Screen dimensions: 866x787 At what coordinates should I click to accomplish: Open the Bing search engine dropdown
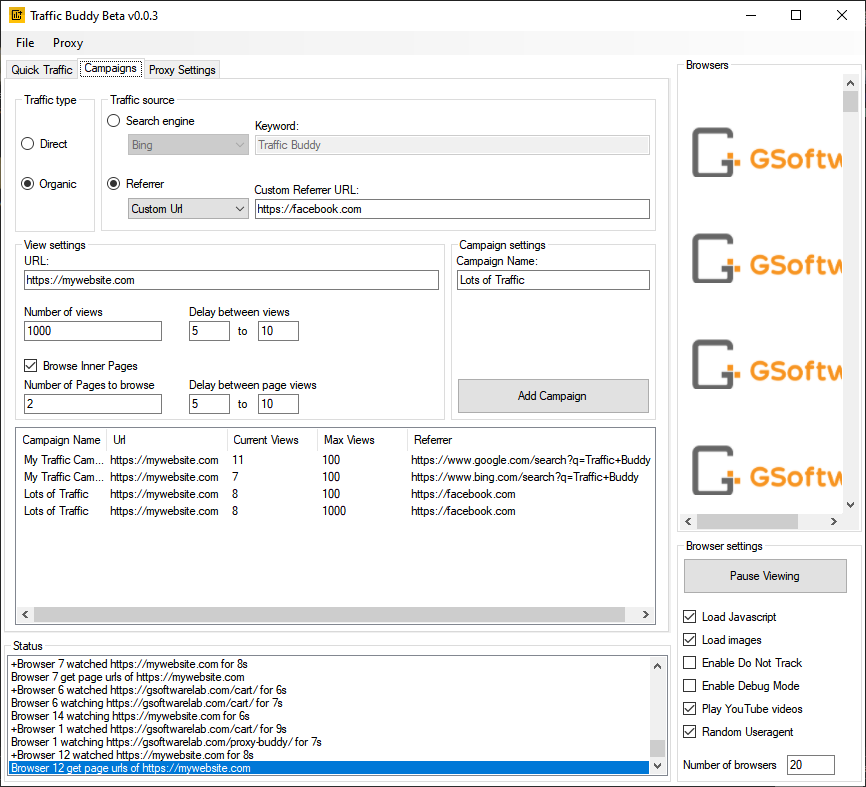[x=188, y=145]
